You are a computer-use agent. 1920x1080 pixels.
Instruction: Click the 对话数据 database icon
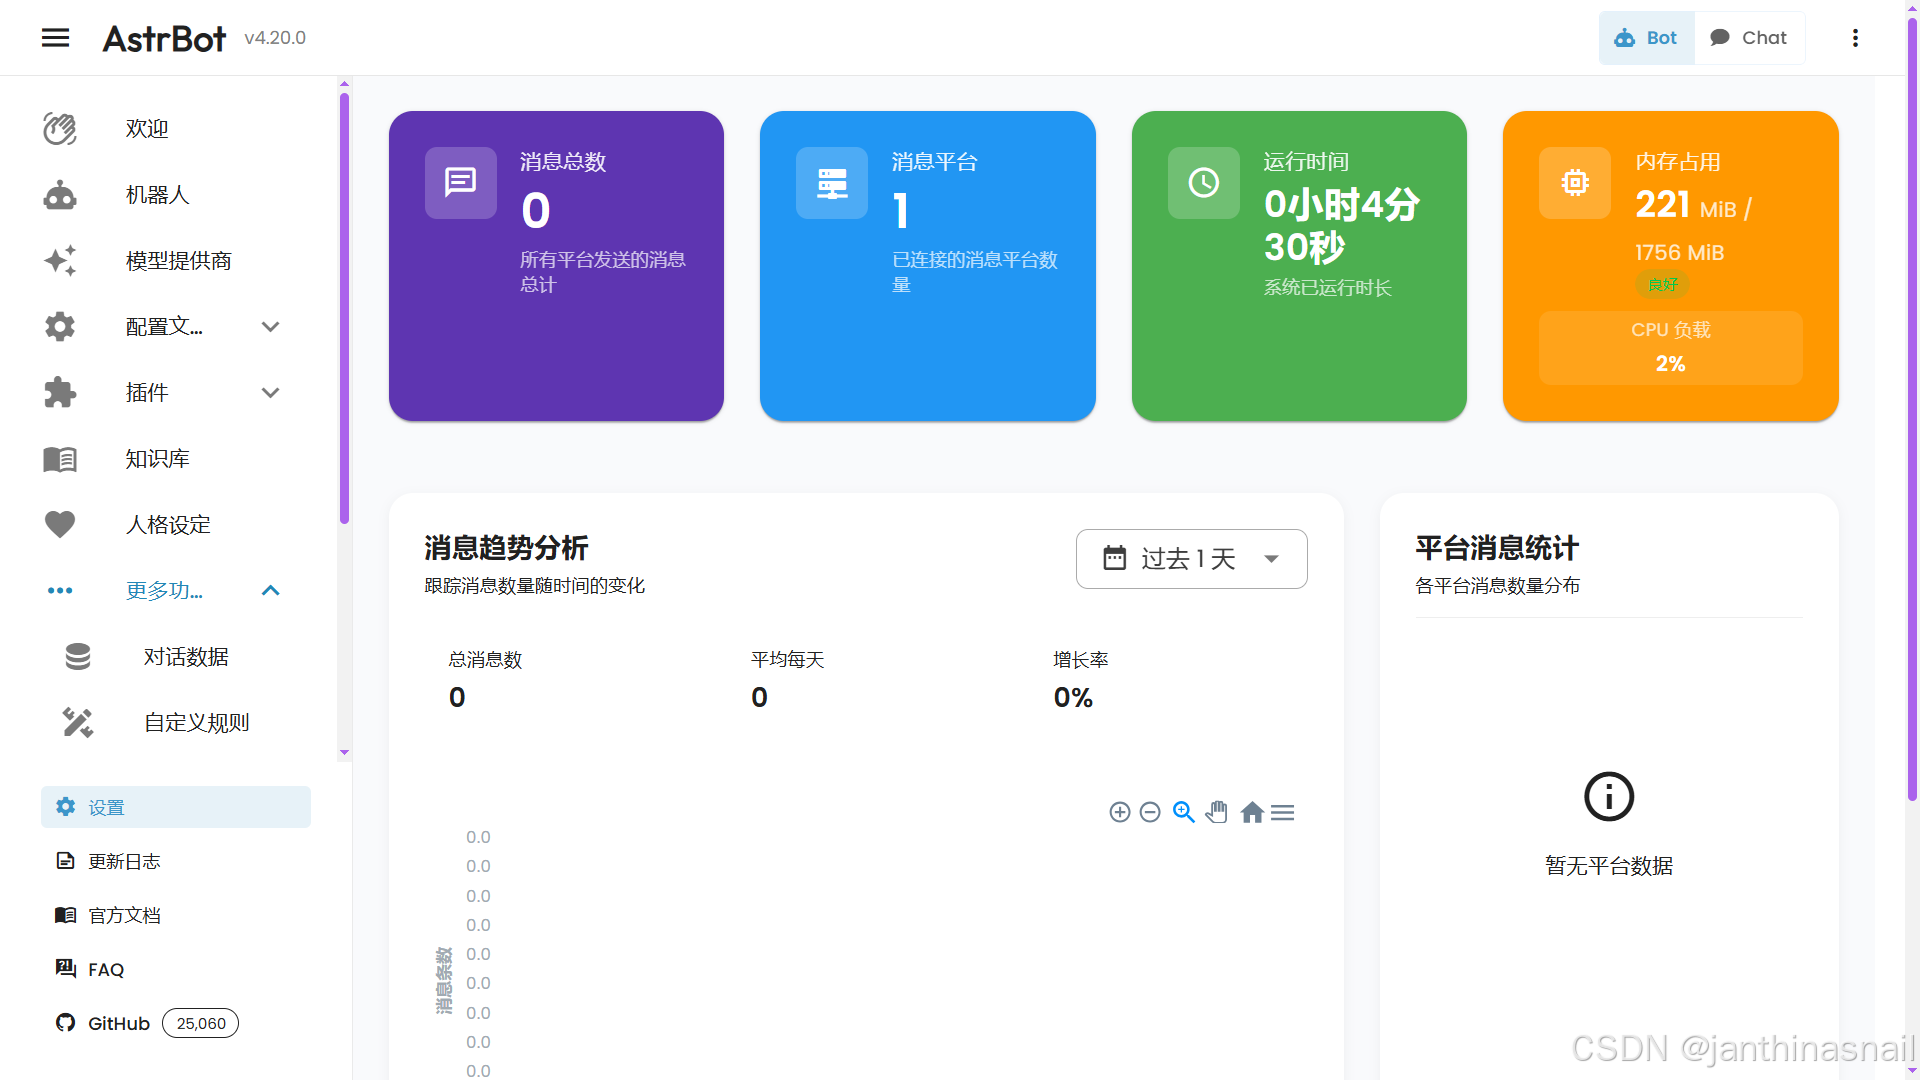(78, 657)
